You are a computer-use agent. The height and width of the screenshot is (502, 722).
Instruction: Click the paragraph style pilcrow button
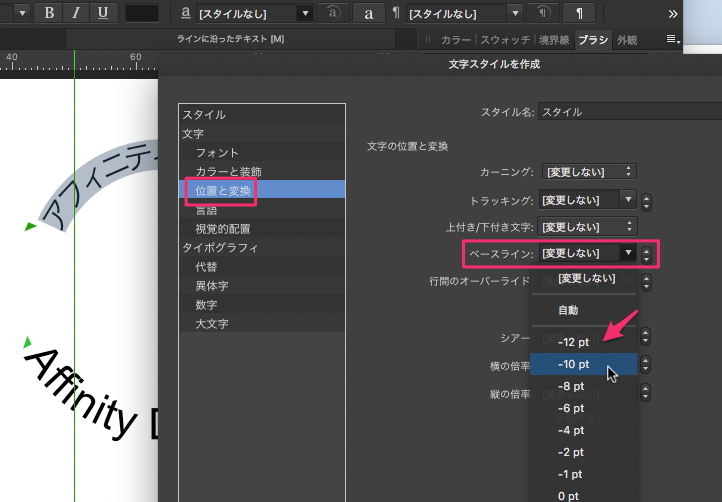pos(578,13)
